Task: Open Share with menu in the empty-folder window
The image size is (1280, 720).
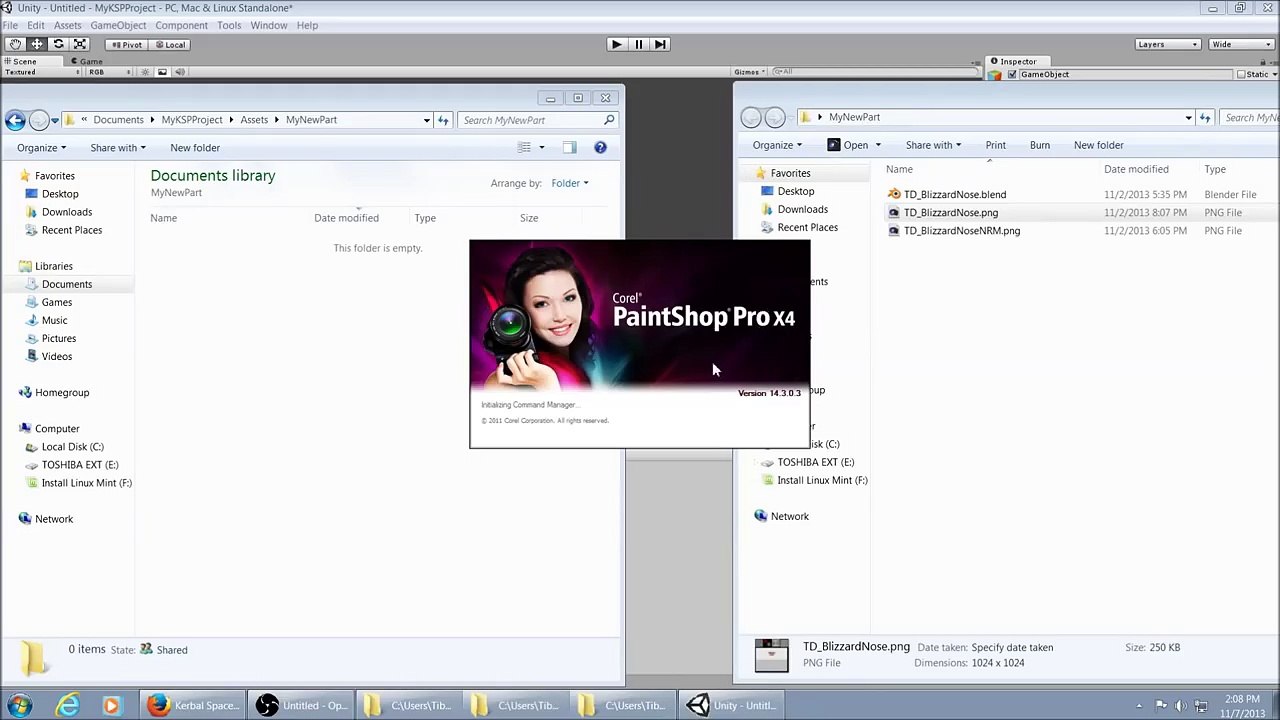Action: (118, 148)
